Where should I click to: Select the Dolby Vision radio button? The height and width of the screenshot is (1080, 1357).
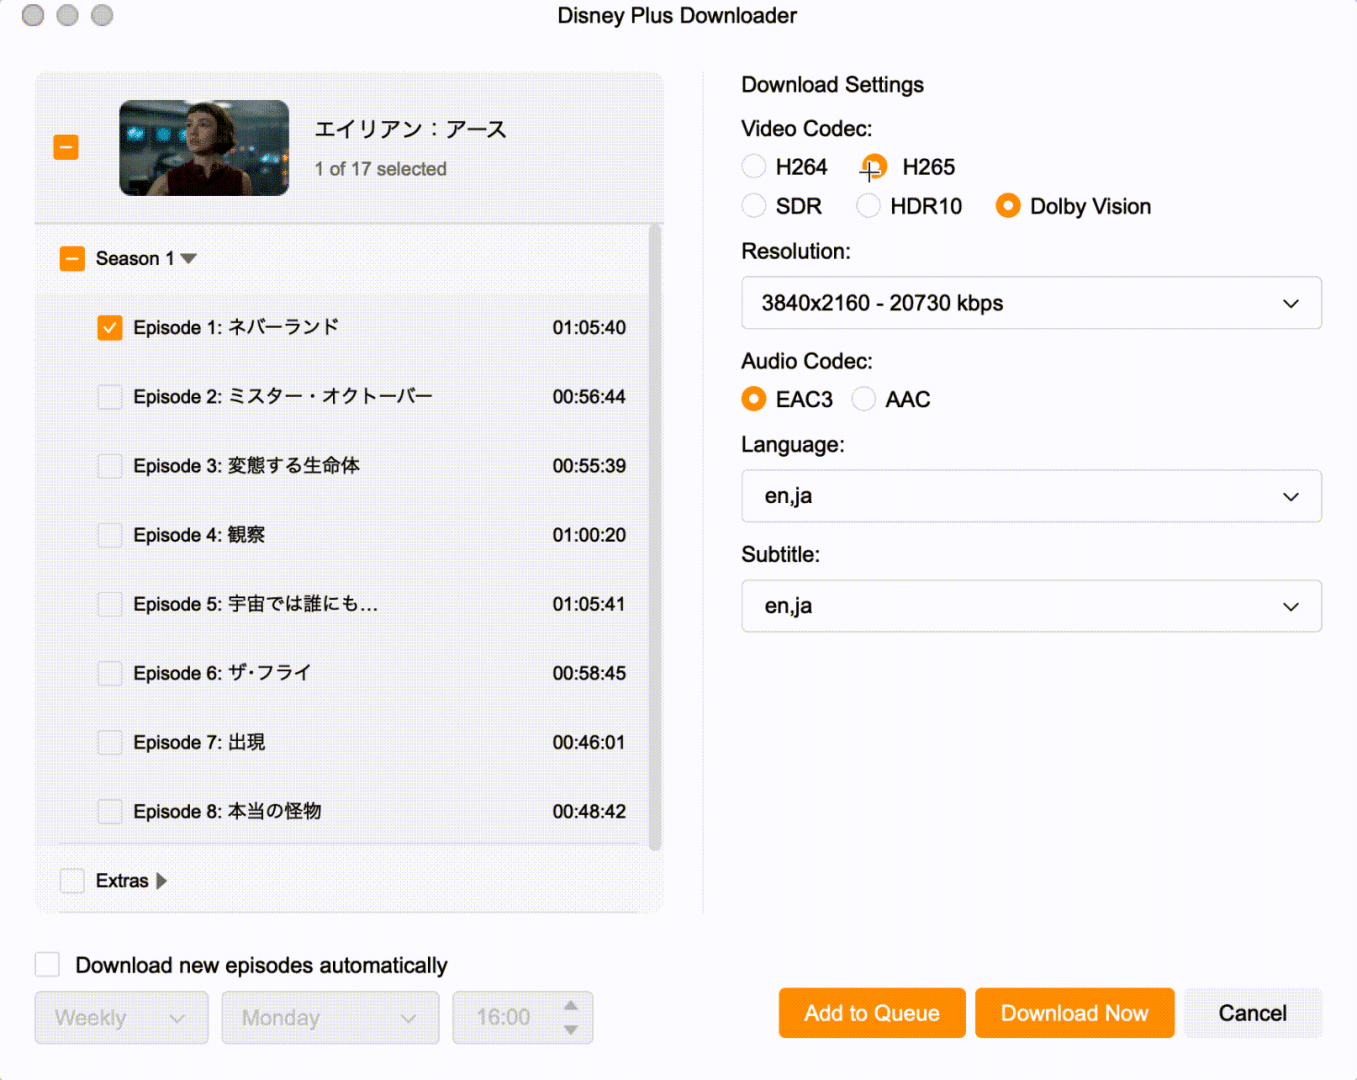[1008, 206]
